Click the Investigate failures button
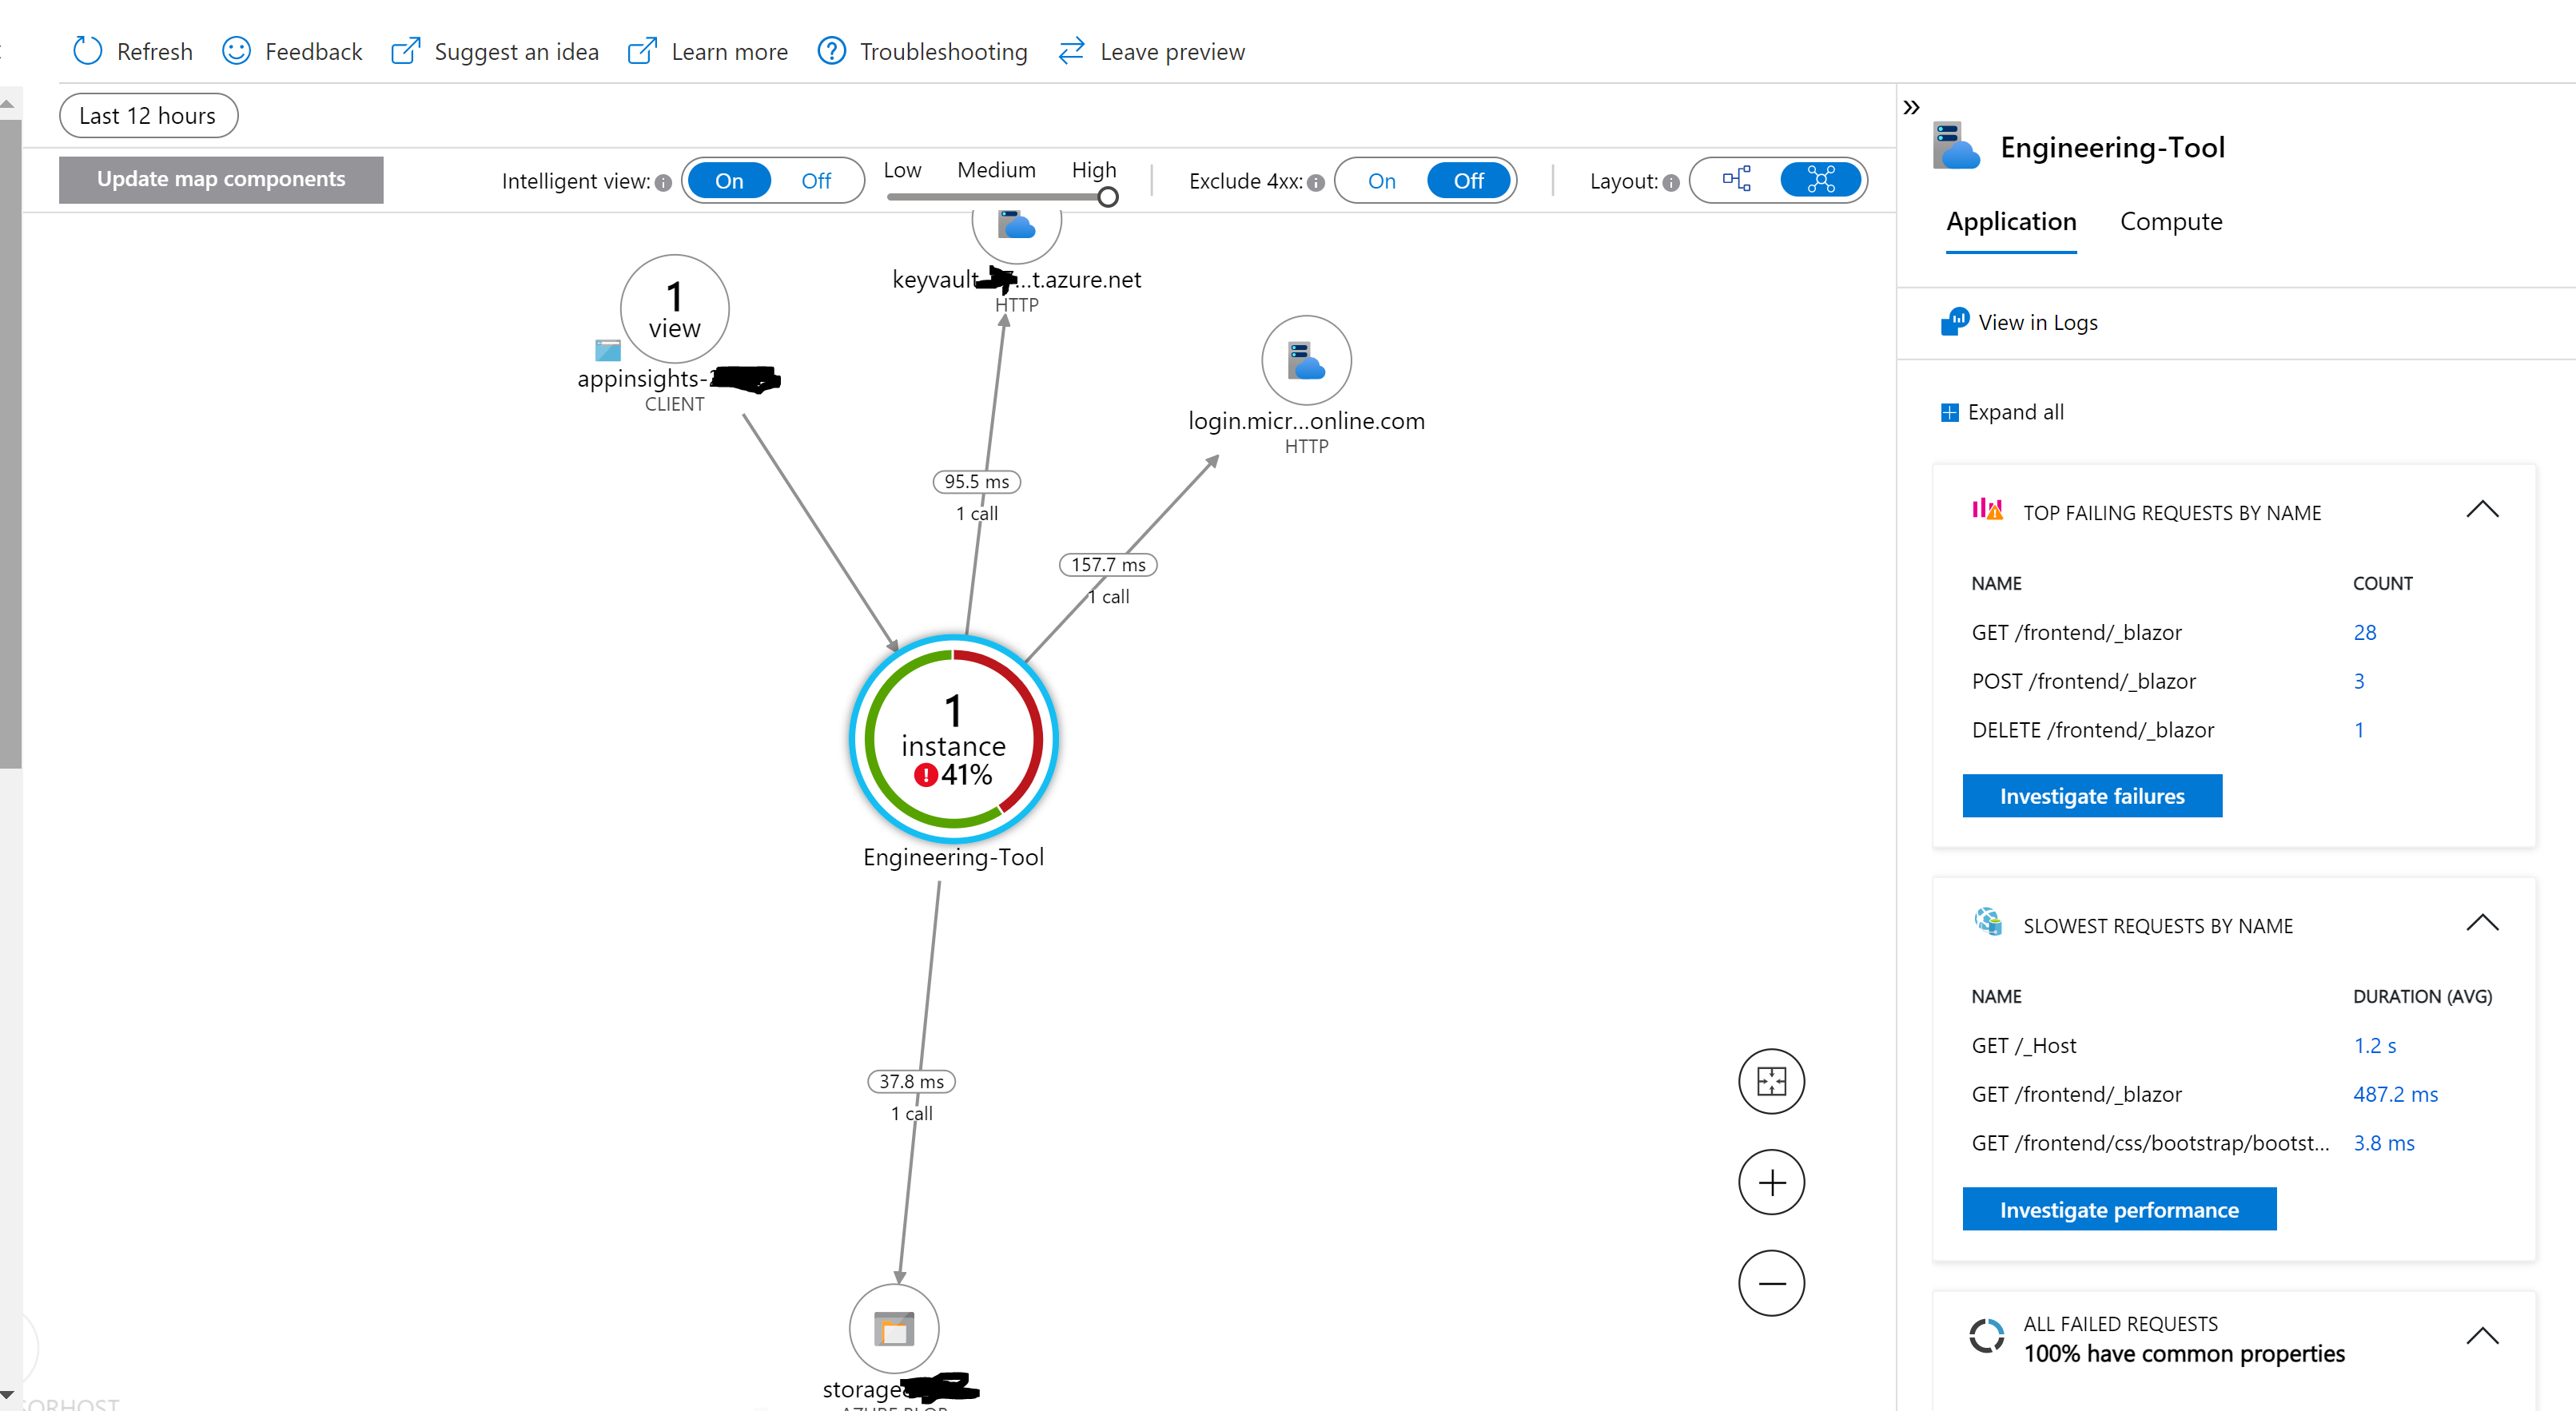The height and width of the screenshot is (1411, 2576). [2092, 796]
